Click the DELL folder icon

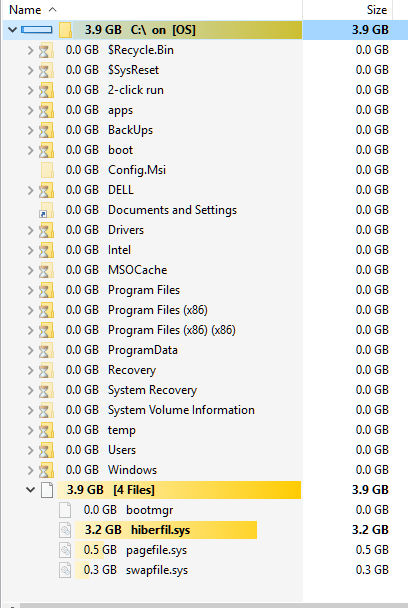pyautogui.click(x=46, y=190)
